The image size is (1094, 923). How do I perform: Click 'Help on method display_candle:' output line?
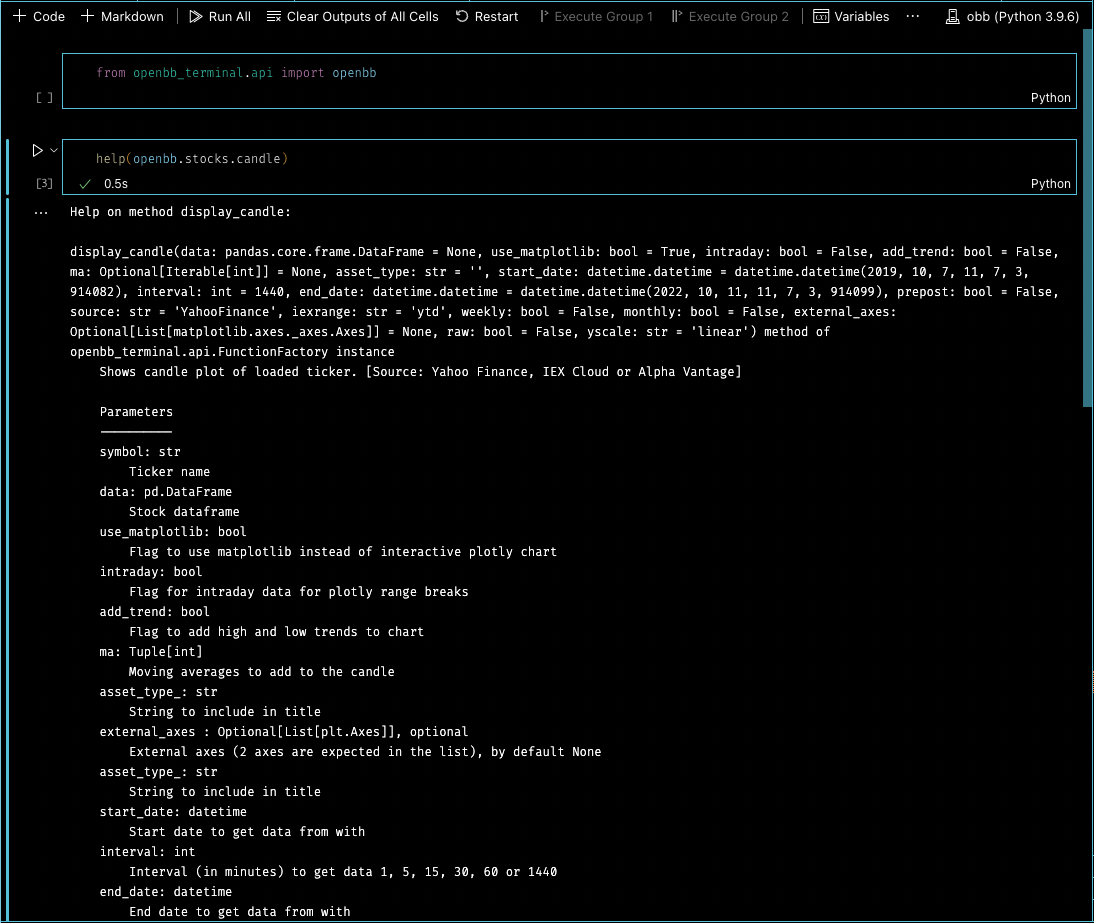(180, 211)
